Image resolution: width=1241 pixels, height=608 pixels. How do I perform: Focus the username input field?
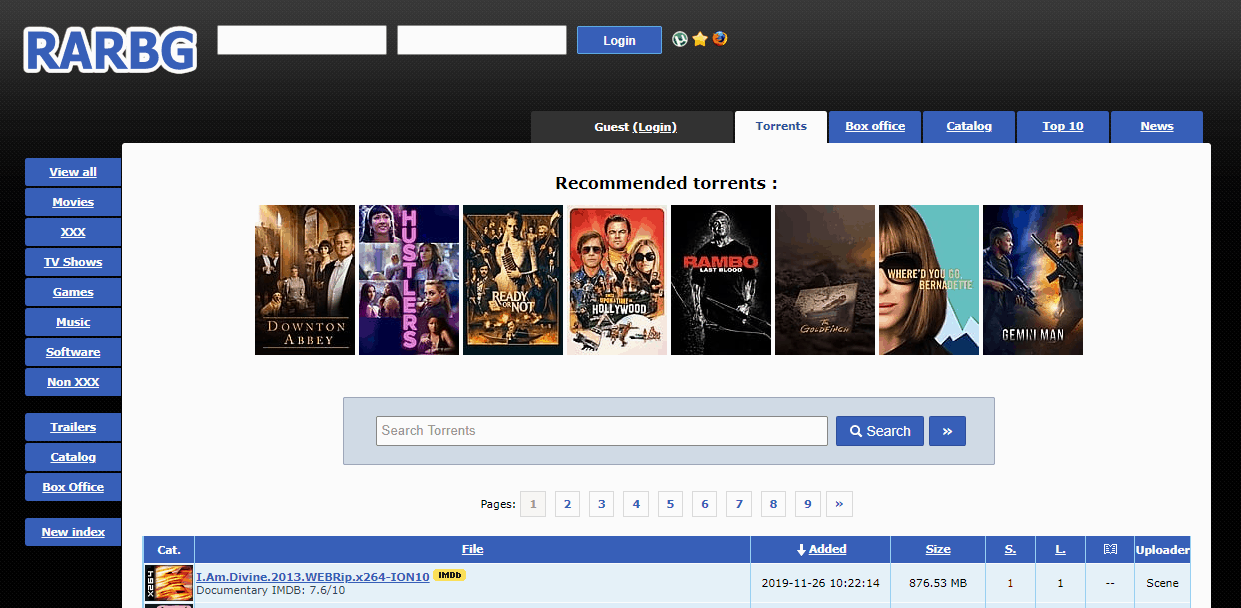click(x=302, y=40)
